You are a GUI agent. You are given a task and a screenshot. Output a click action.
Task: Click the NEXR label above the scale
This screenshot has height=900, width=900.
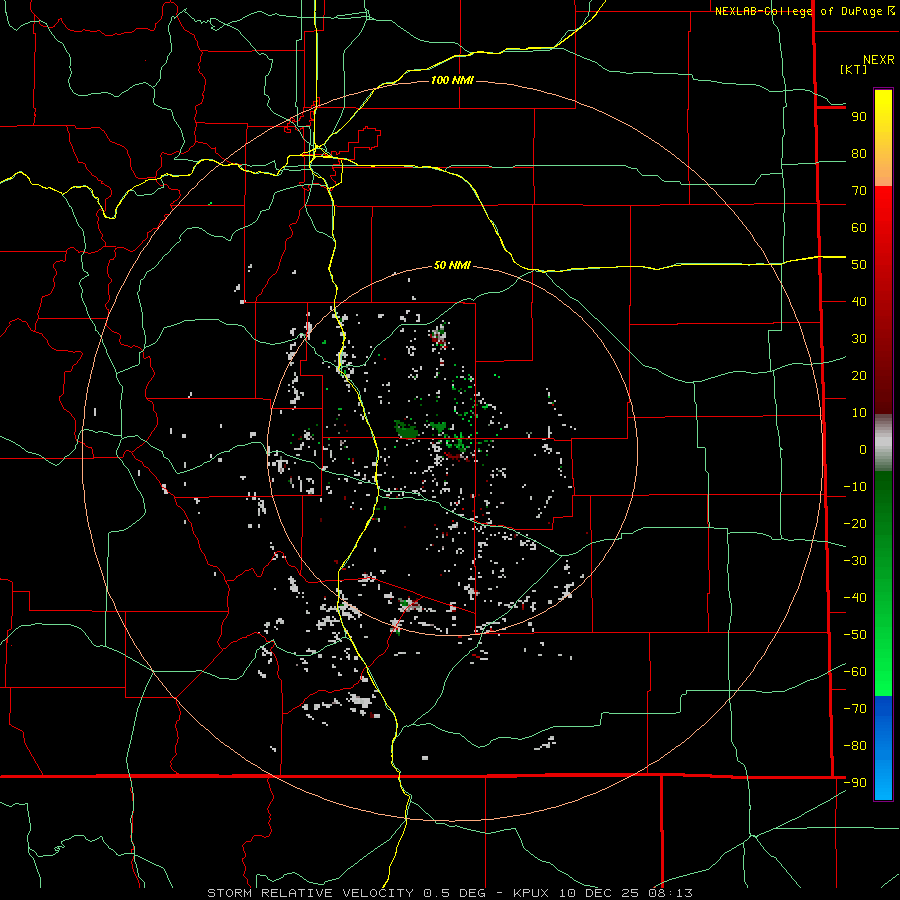[x=879, y=60]
